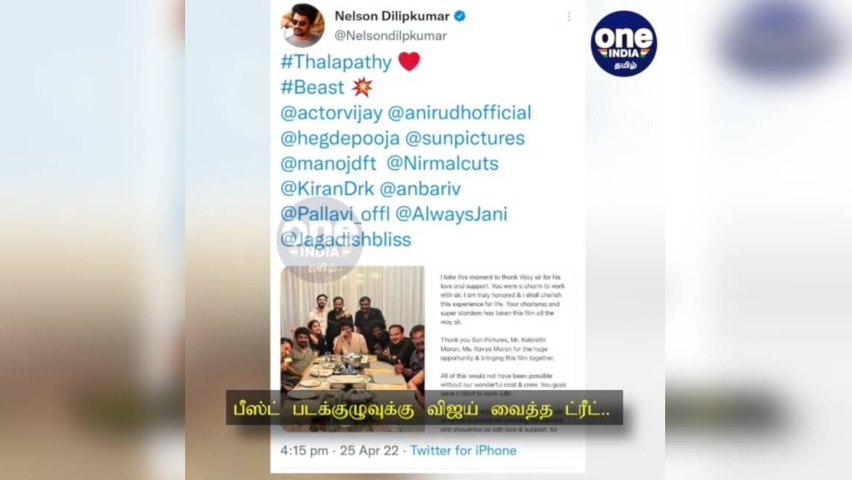
Task: Click the Twitter for iPhone source link
Action: 463,451
